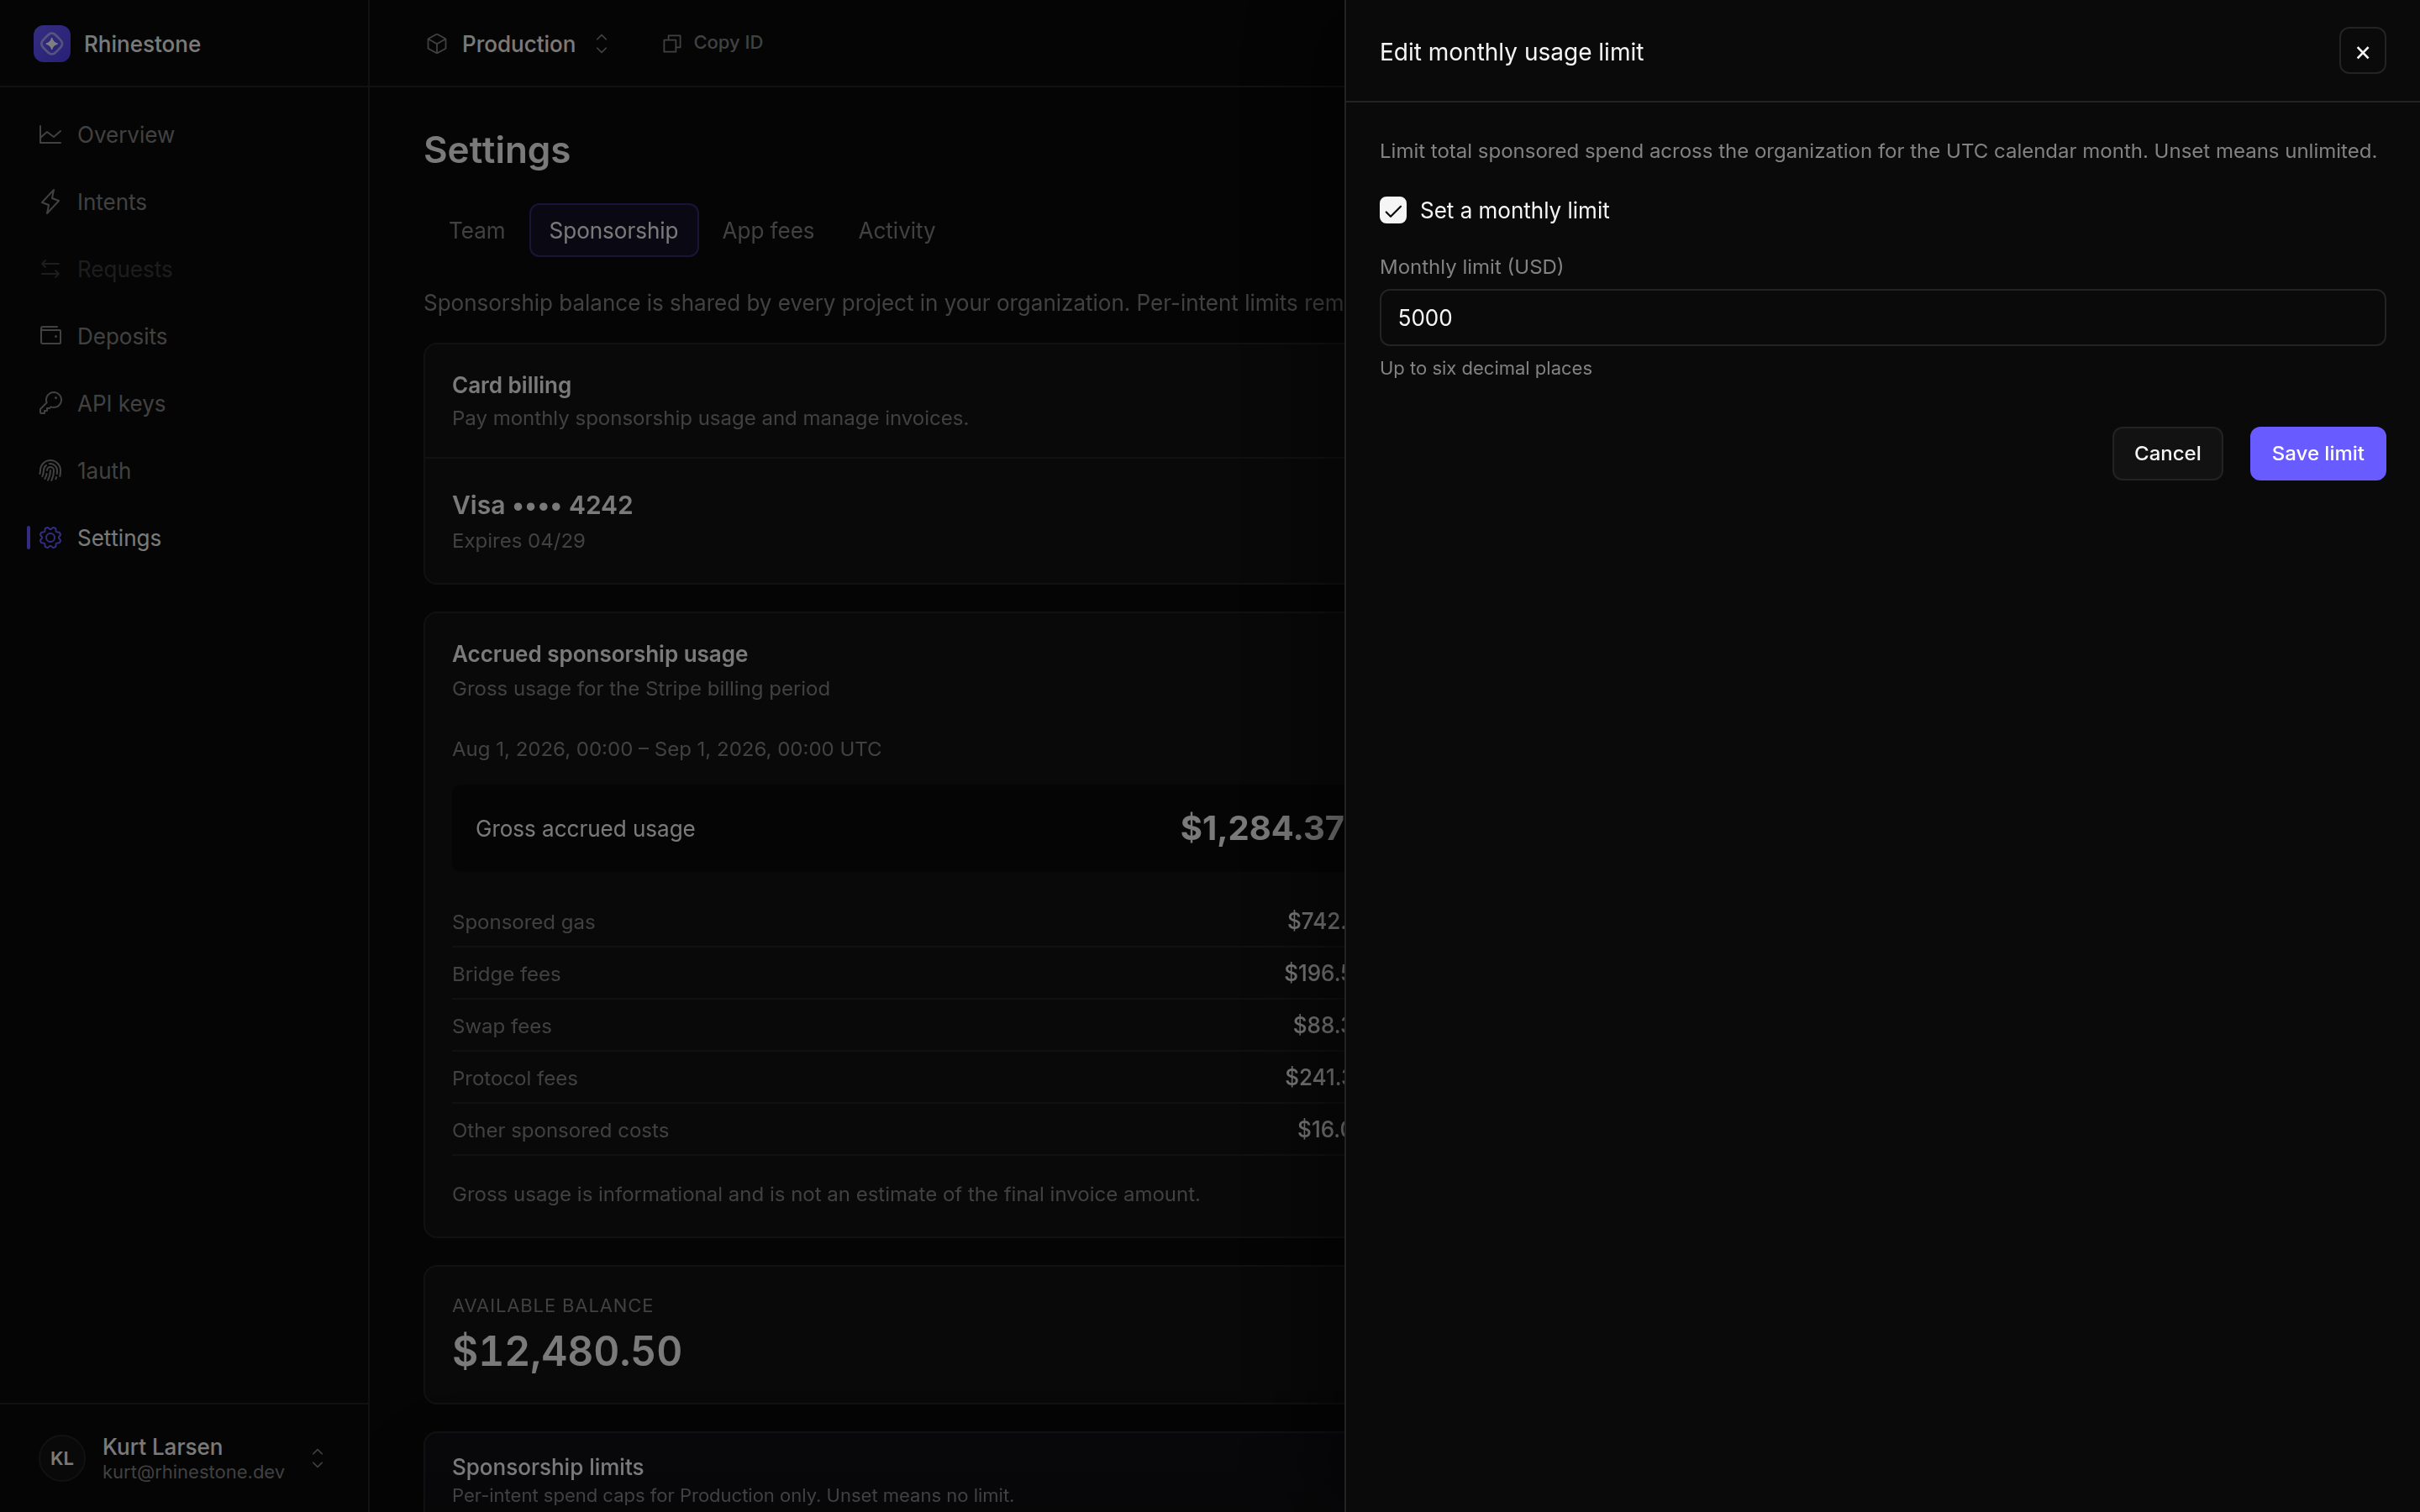Switch to the App fees tab
Image resolution: width=2420 pixels, height=1512 pixels.
pyautogui.click(x=768, y=230)
